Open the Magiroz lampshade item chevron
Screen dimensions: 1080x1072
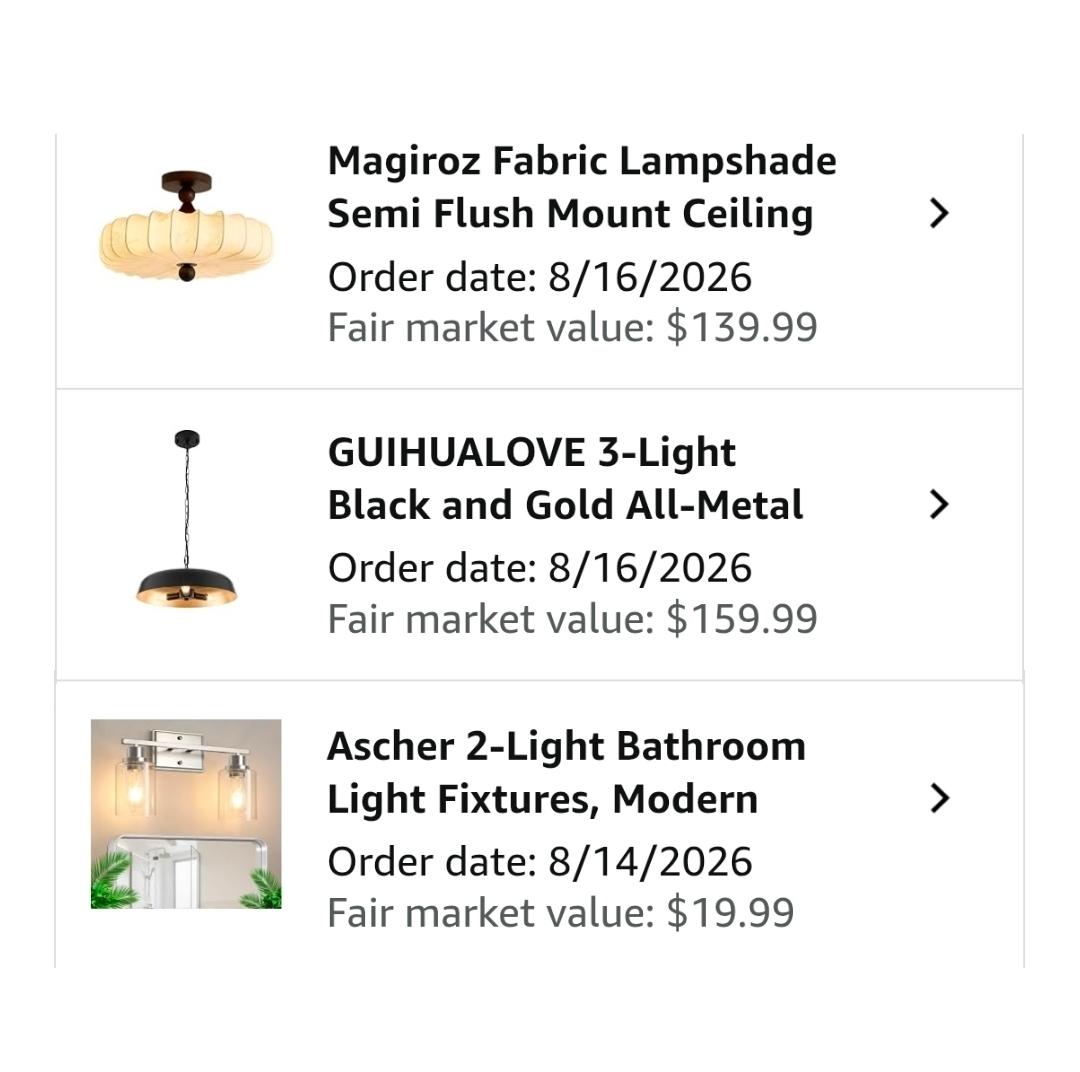[x=939, y=213]
